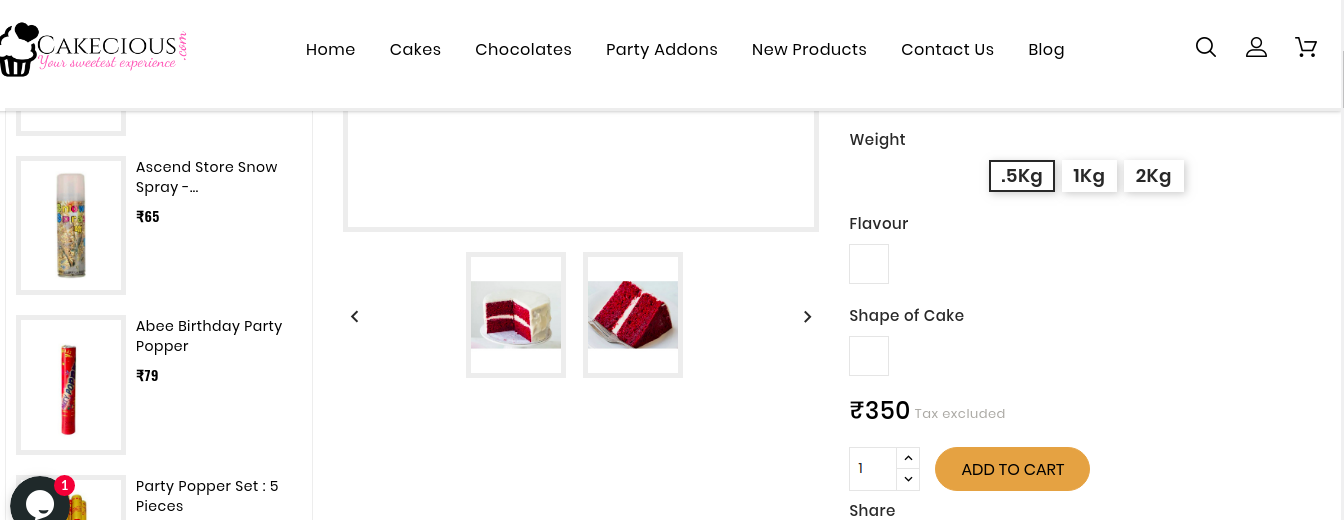Select the Shape of Cake swatch
Viewport: 1344px width, 520px height.
point(868,356)
